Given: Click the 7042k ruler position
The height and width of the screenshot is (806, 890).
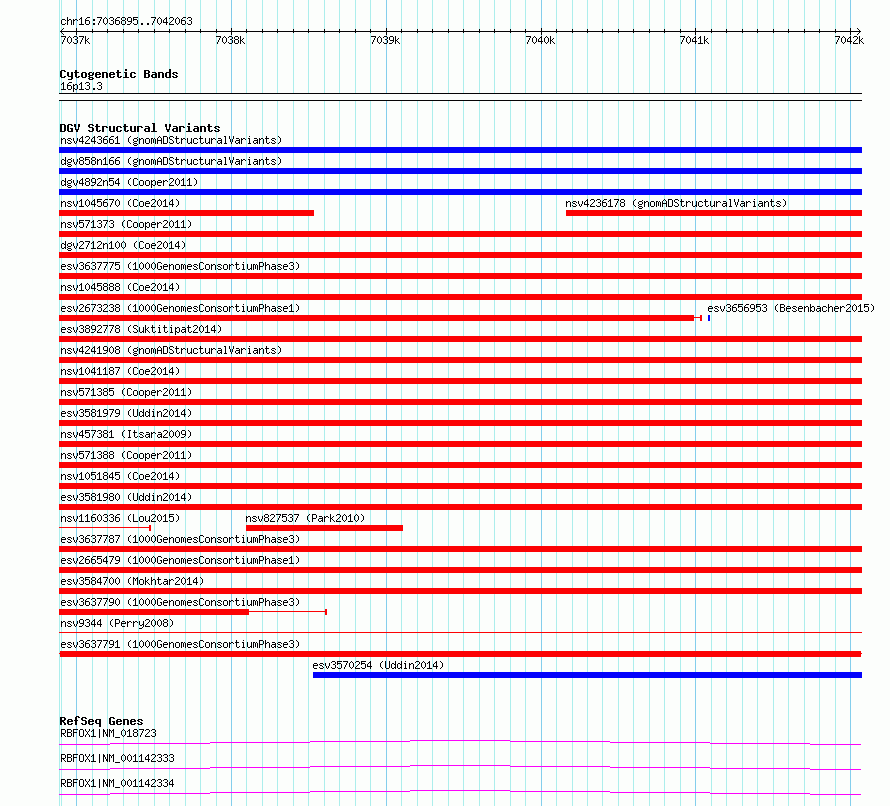Looking at the screenshot, I should coord(849,40).
